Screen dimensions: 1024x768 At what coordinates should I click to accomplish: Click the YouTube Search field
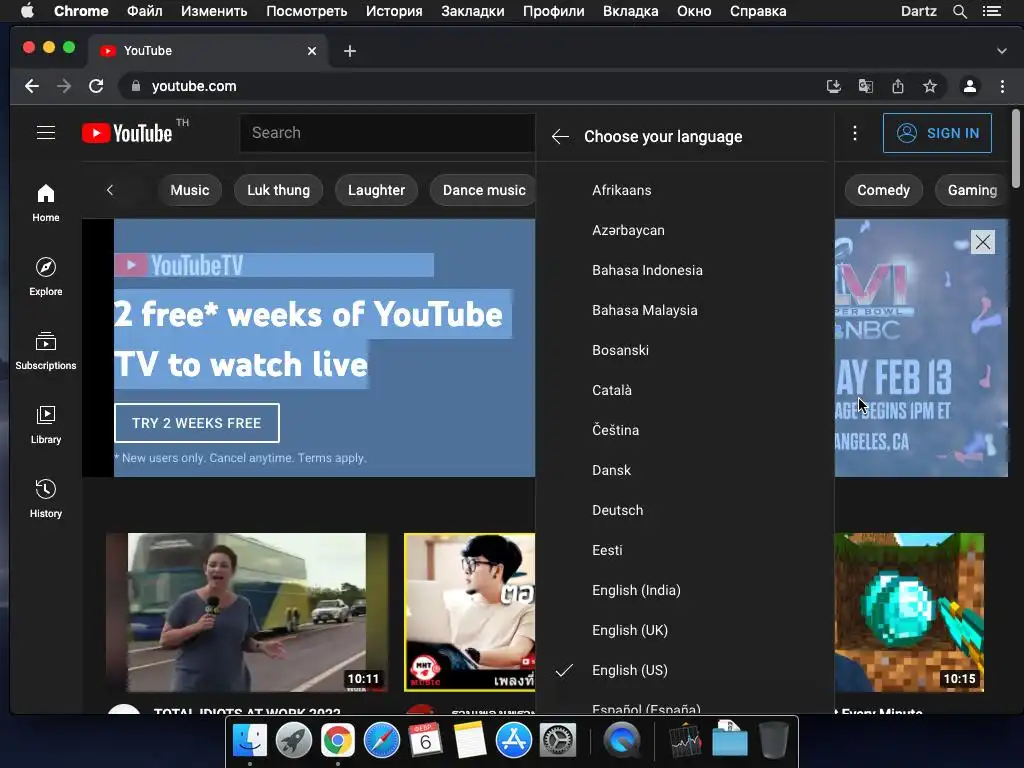388,133
